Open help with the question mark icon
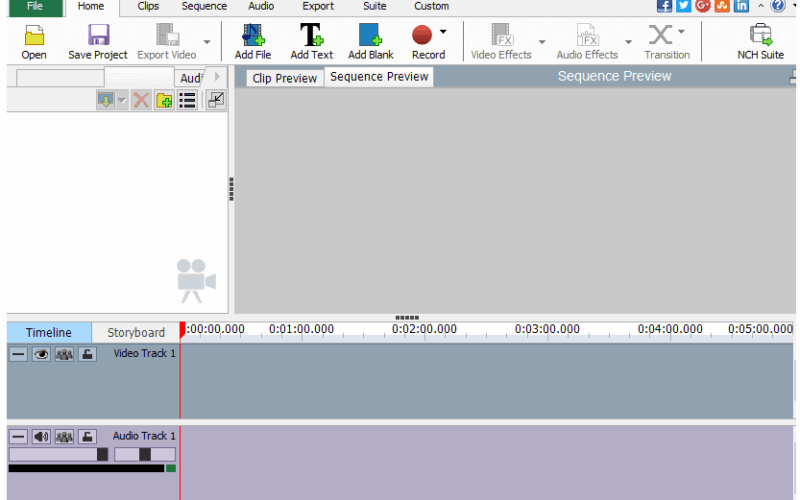Image resolution: width=800 pixels, height=500 pixels. tap(778, 6)
